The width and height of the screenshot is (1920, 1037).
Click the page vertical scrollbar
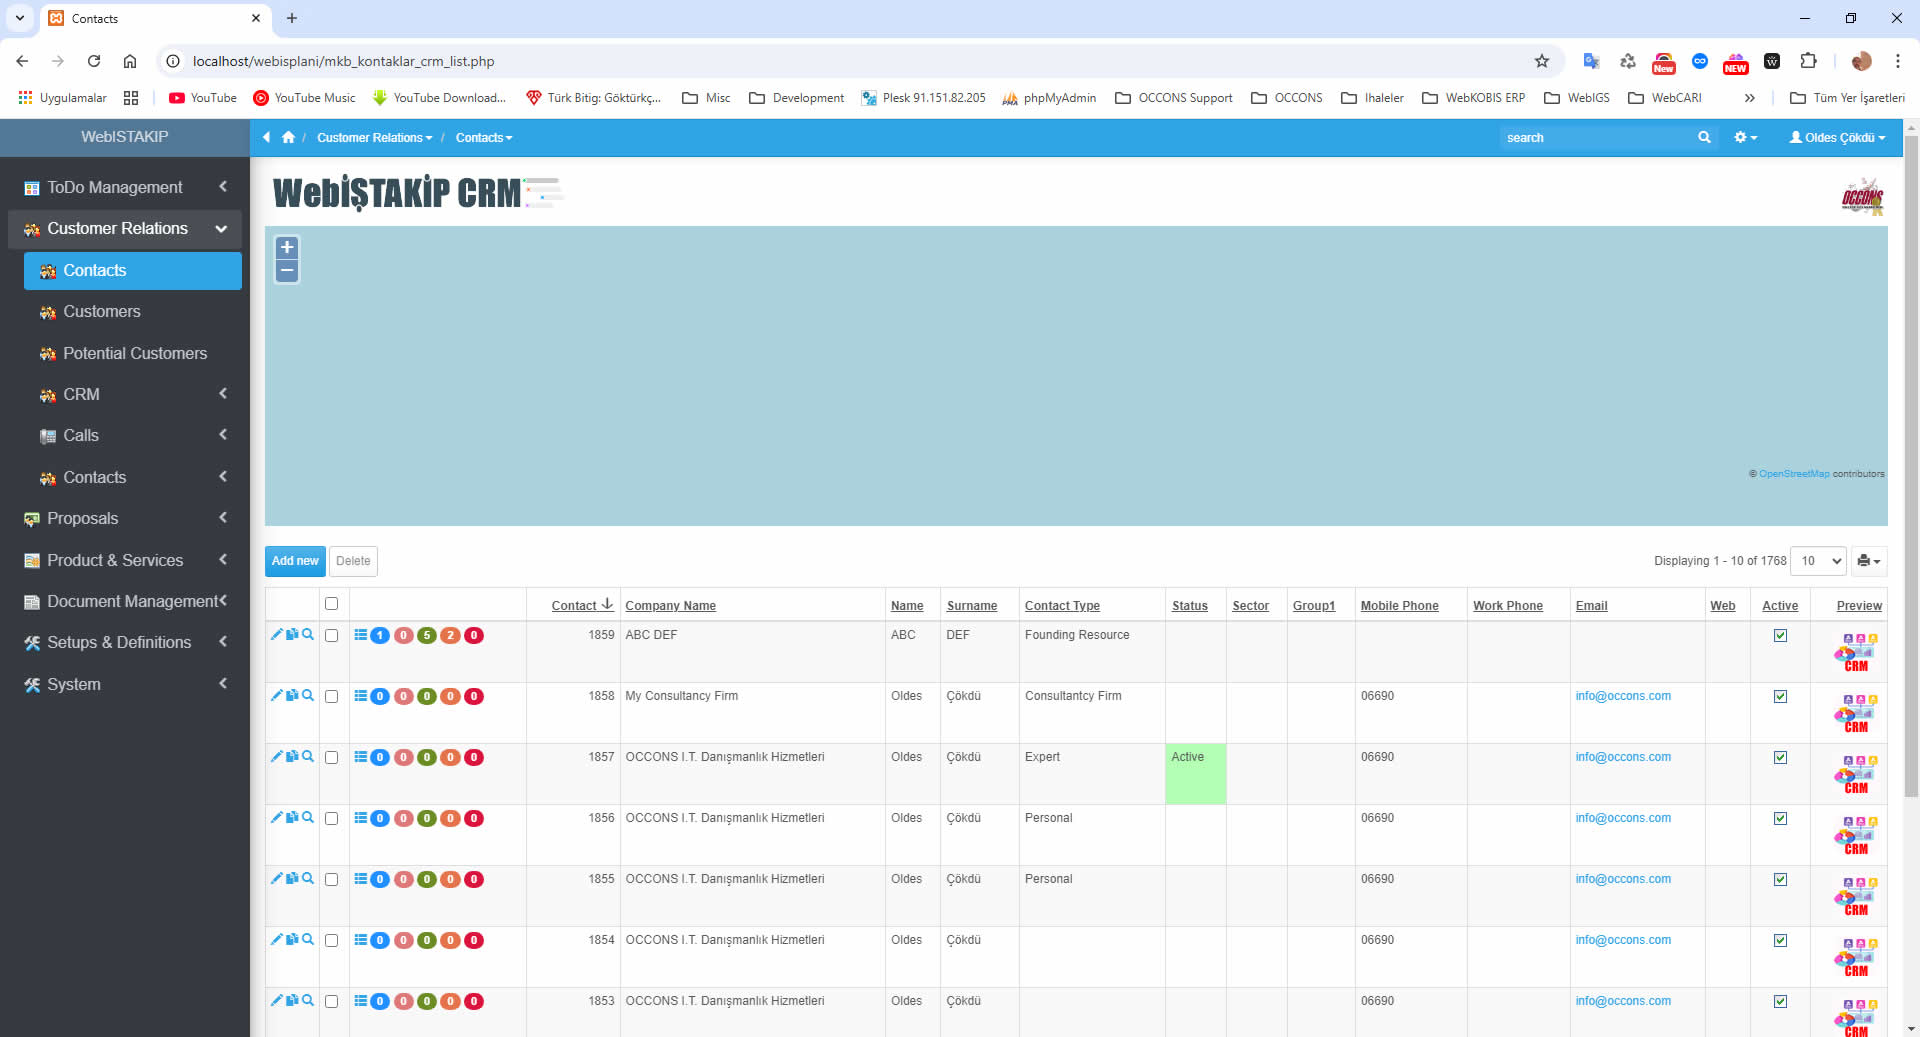(1911, 465)
